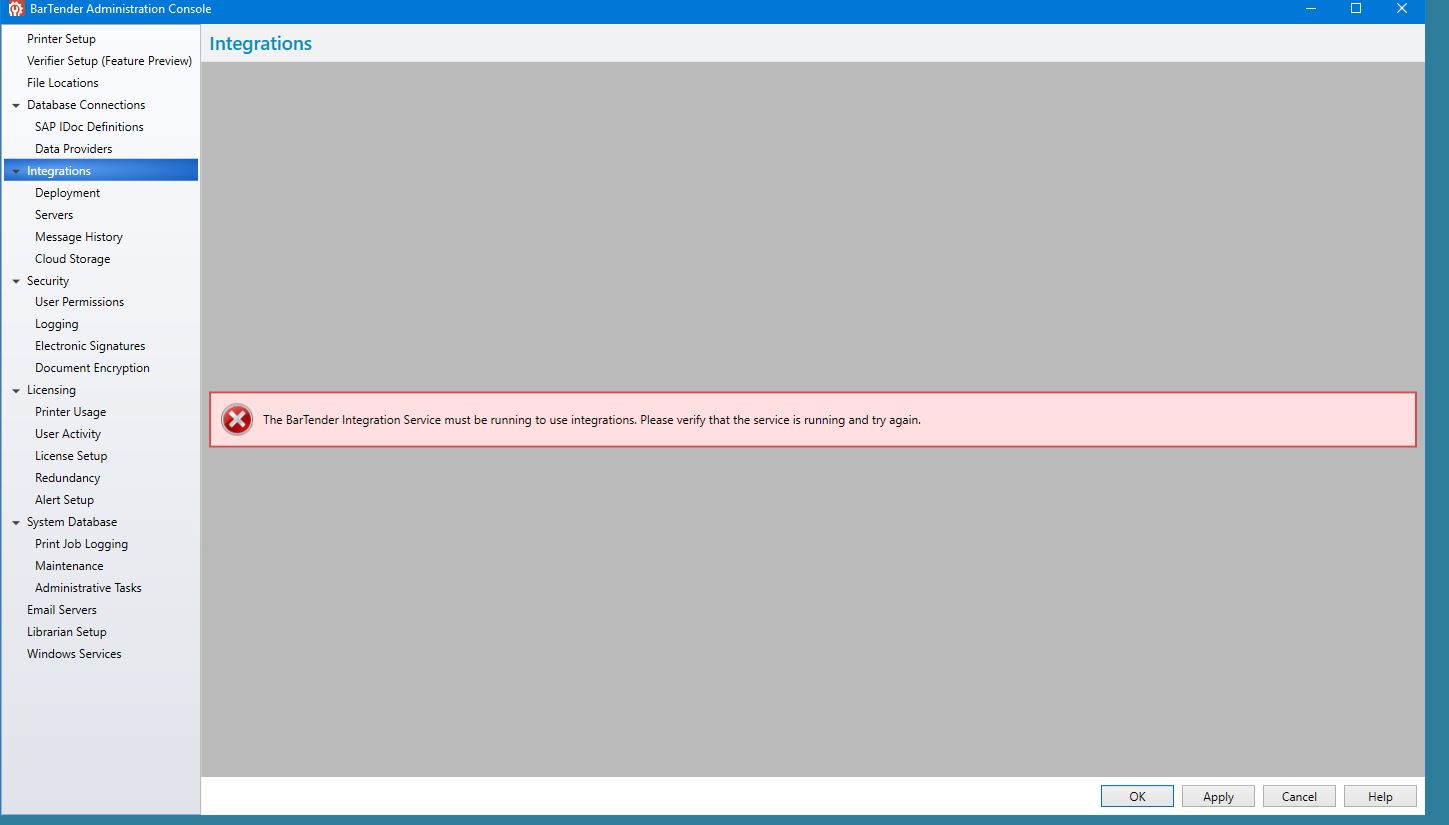
Task: Go to Electronic Signatures
Action: [x=90, y=346]
